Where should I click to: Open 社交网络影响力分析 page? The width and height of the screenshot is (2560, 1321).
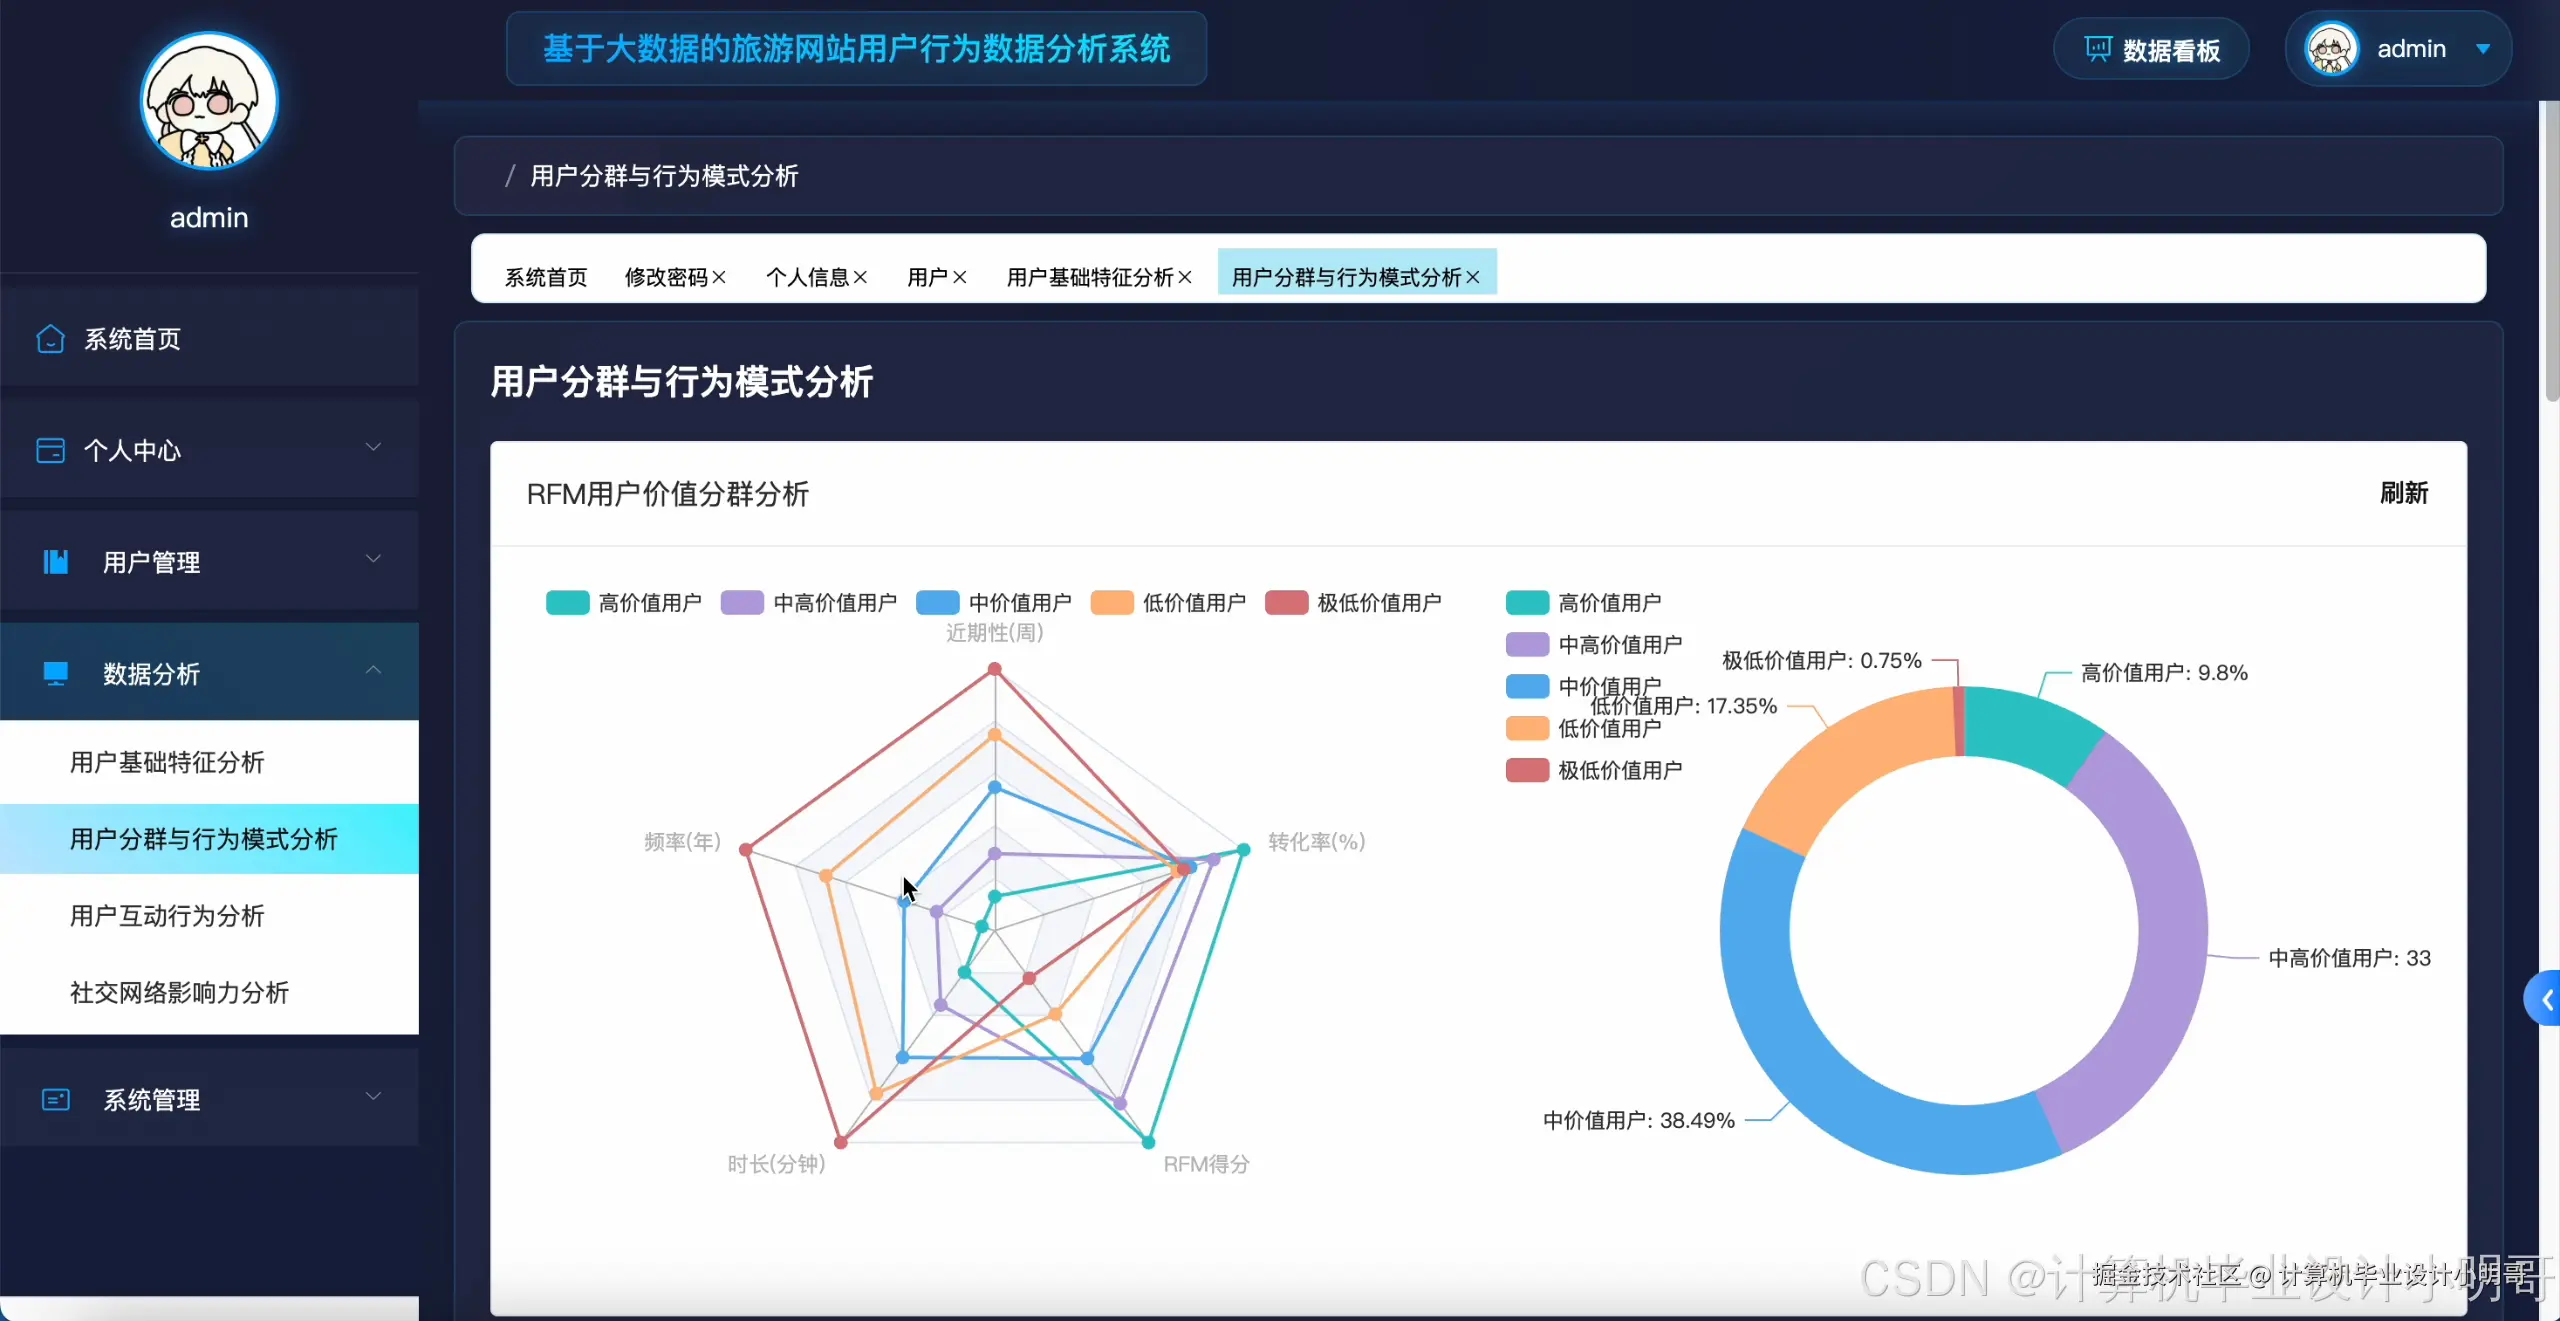pyautogui.click(x=178, y=993)
